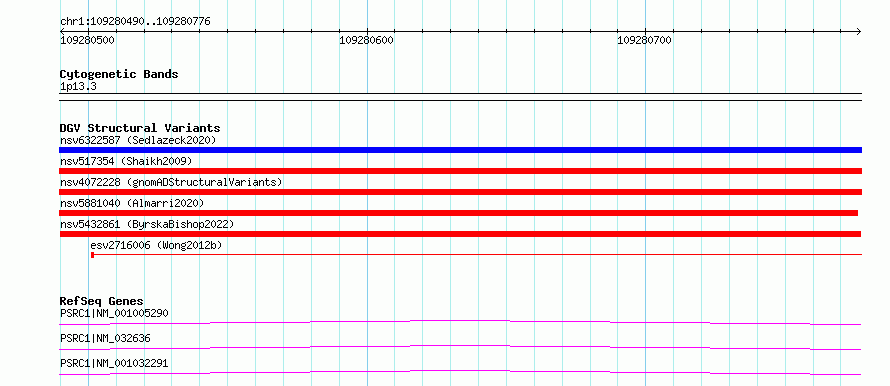890x386 pixels.
Task: Click the magenta NM_001032291 gene line
Action: click(x=460, y=372)
